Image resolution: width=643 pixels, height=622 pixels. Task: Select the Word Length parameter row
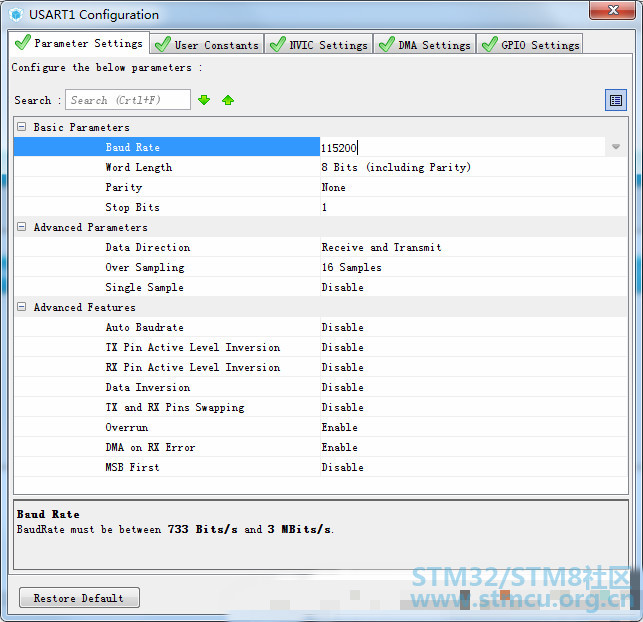coord(320,167)
